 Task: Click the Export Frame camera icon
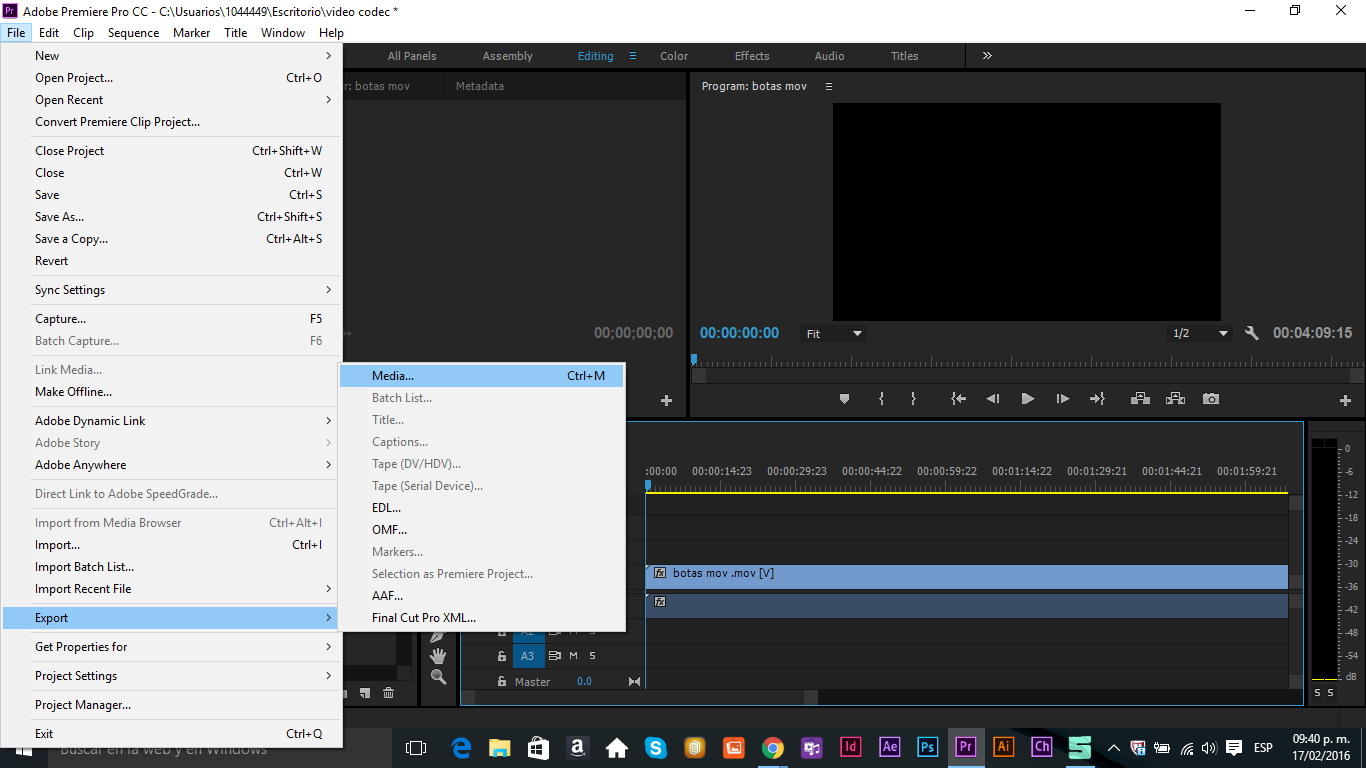pos(1211,398)
